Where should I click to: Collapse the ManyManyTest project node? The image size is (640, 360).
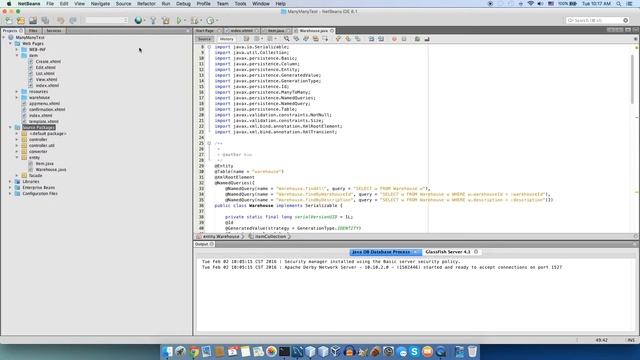coord(4,38)
